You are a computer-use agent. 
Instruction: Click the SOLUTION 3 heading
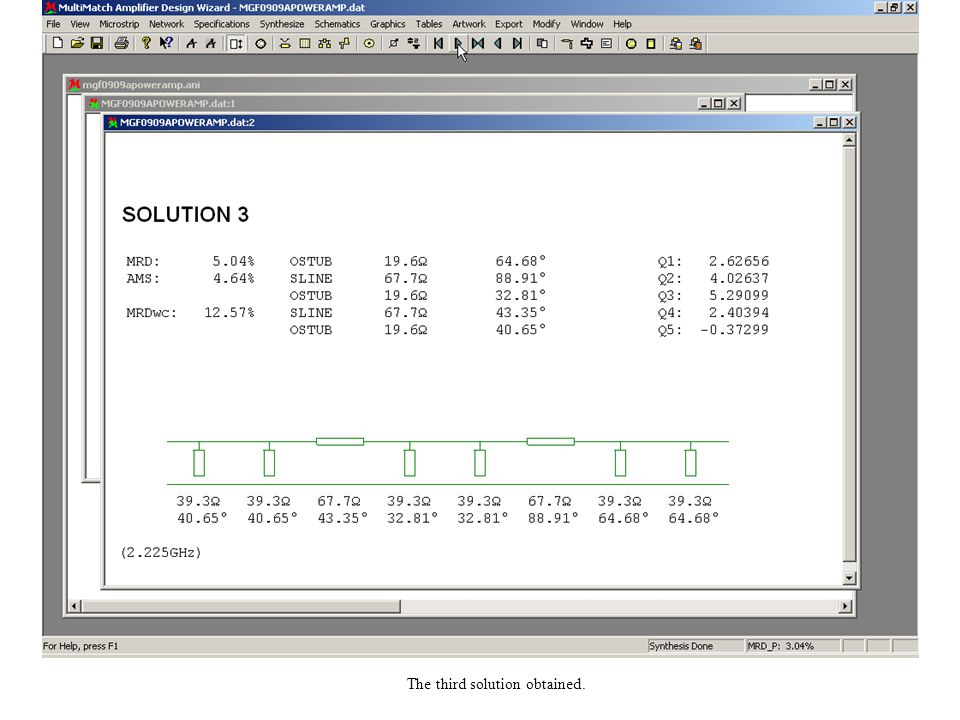[x=186, y=214]
